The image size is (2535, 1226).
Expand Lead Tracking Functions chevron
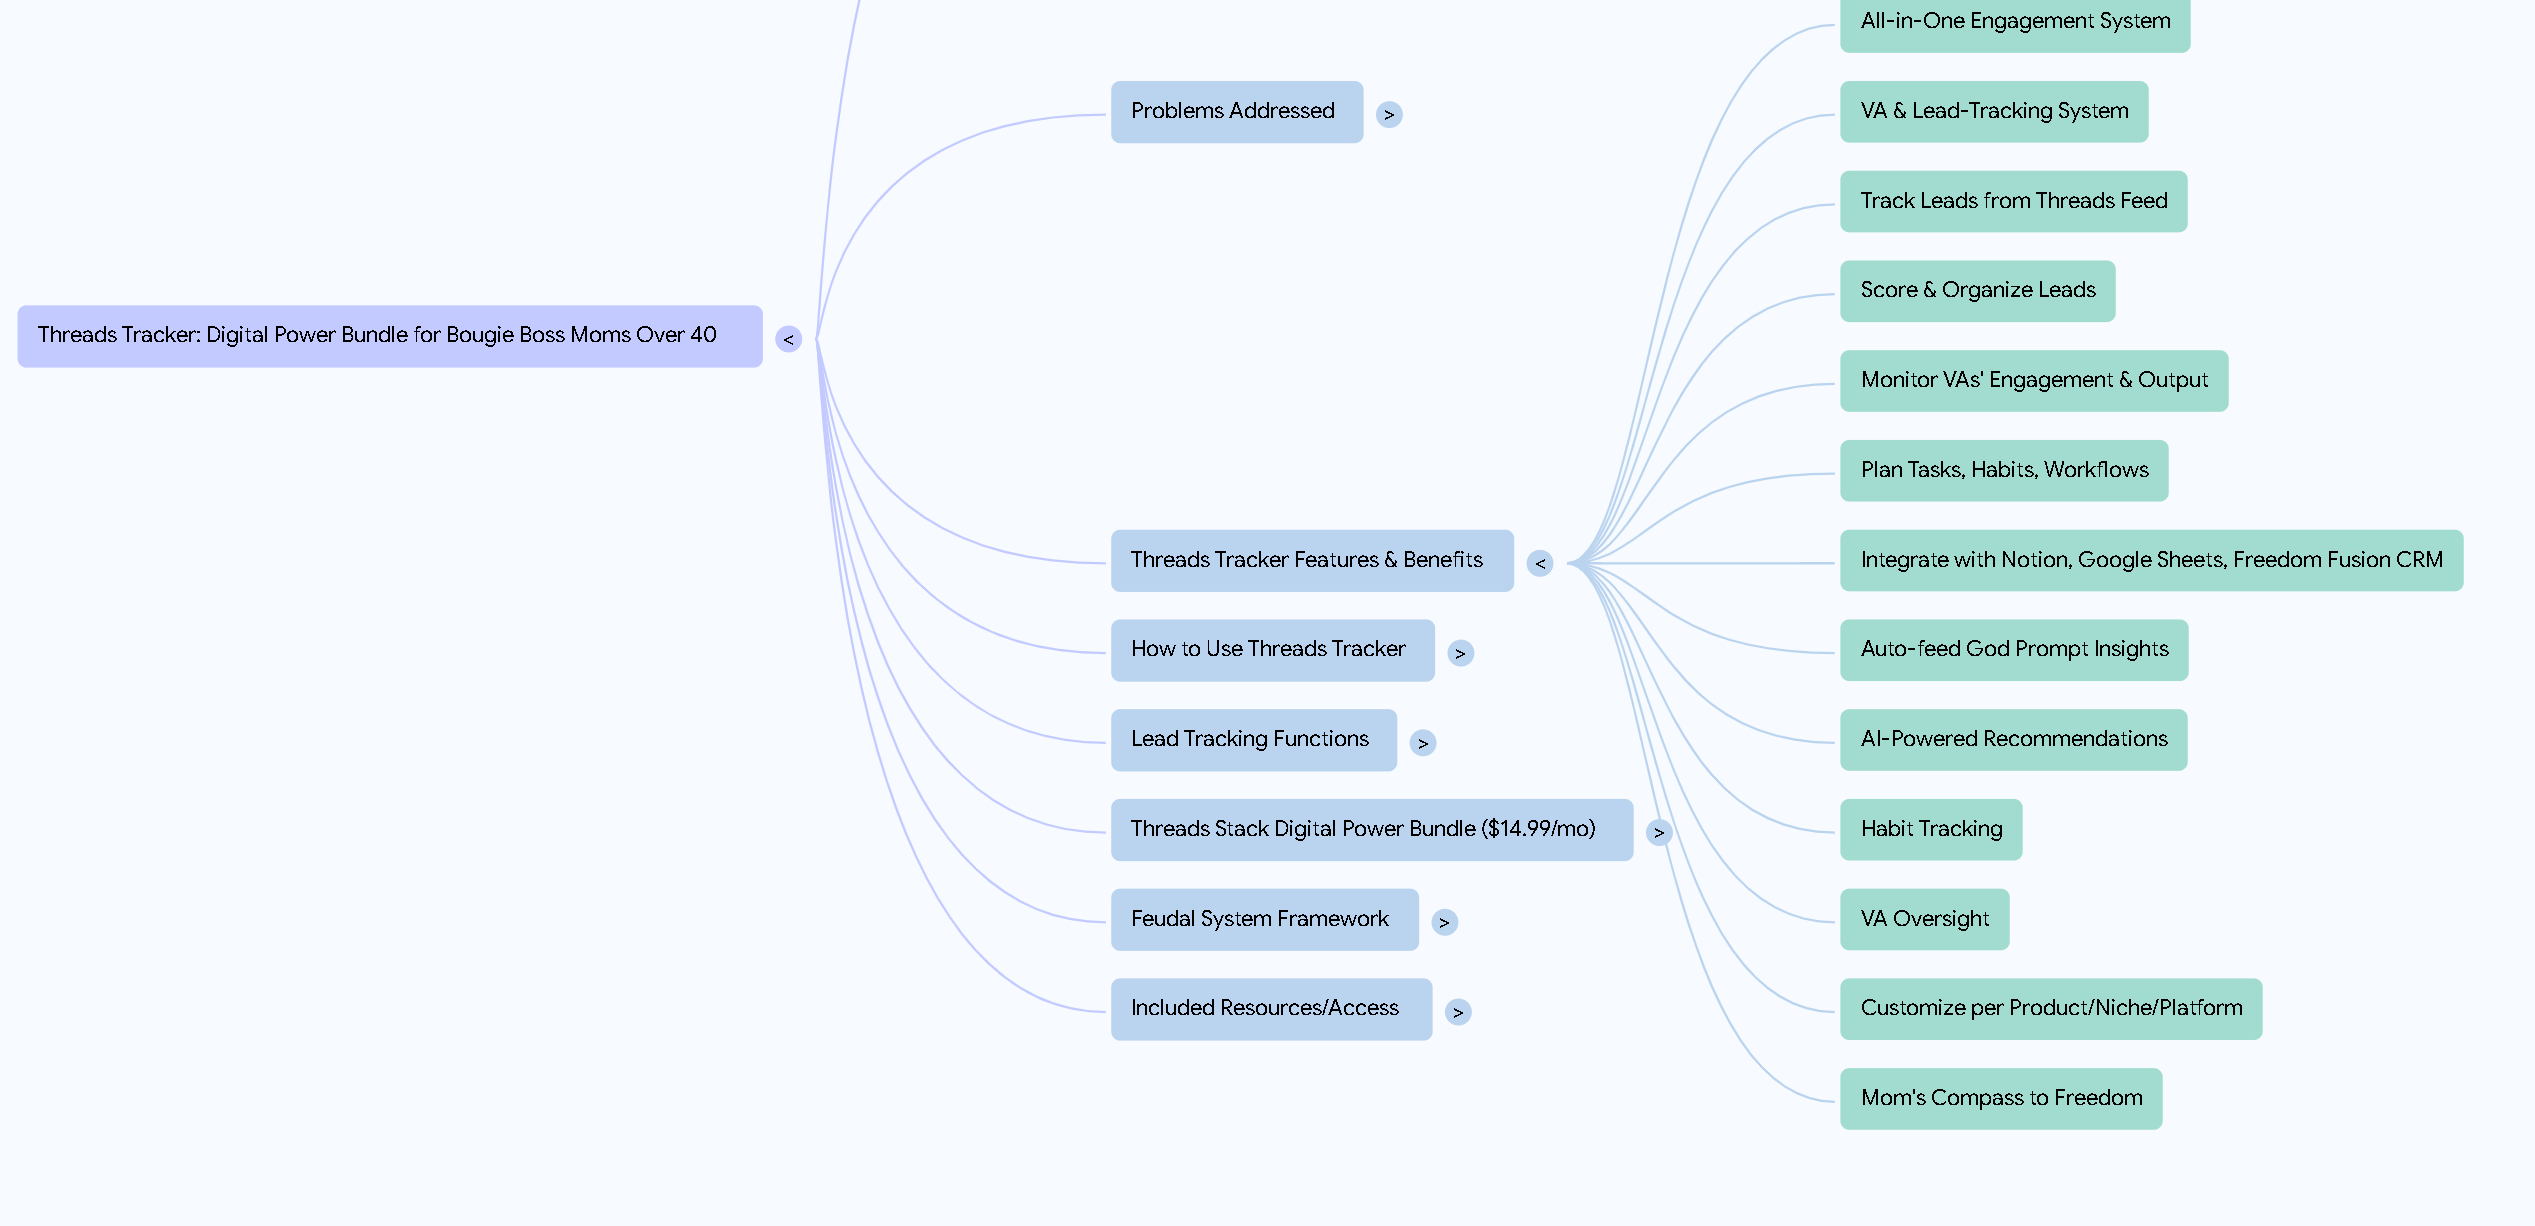[1422, 743]
